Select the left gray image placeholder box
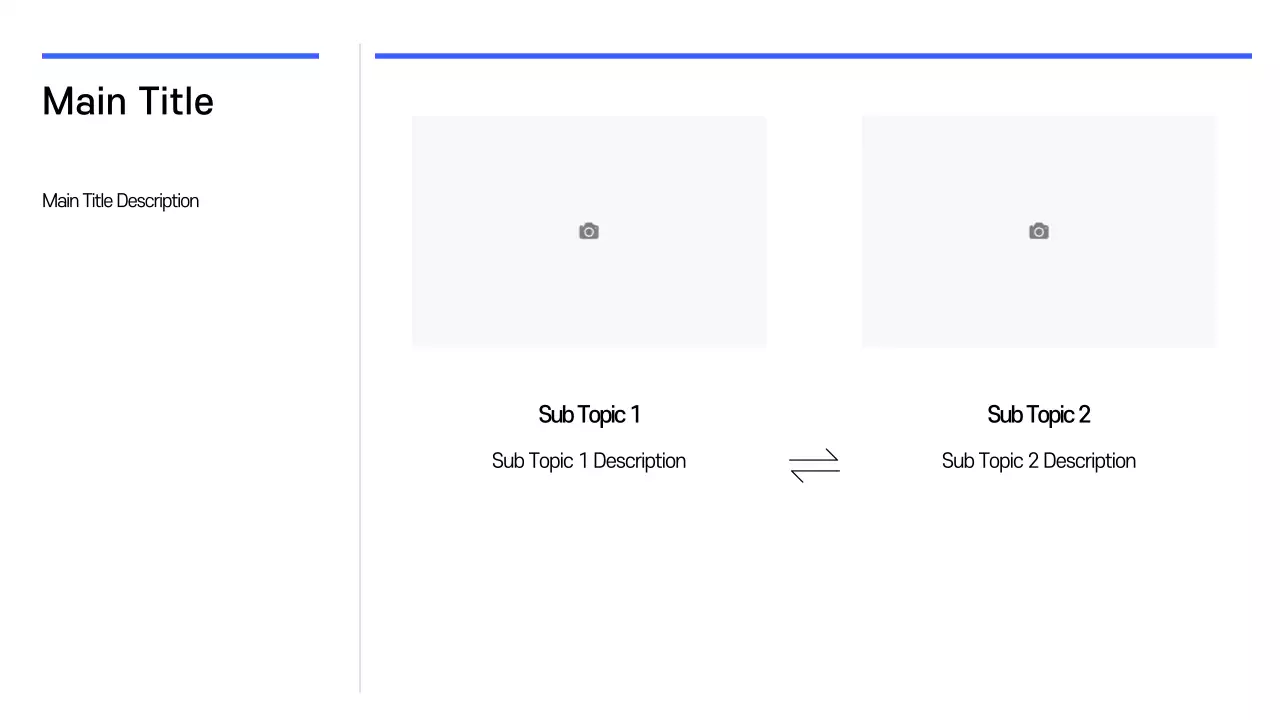 [x=589, y=290]
